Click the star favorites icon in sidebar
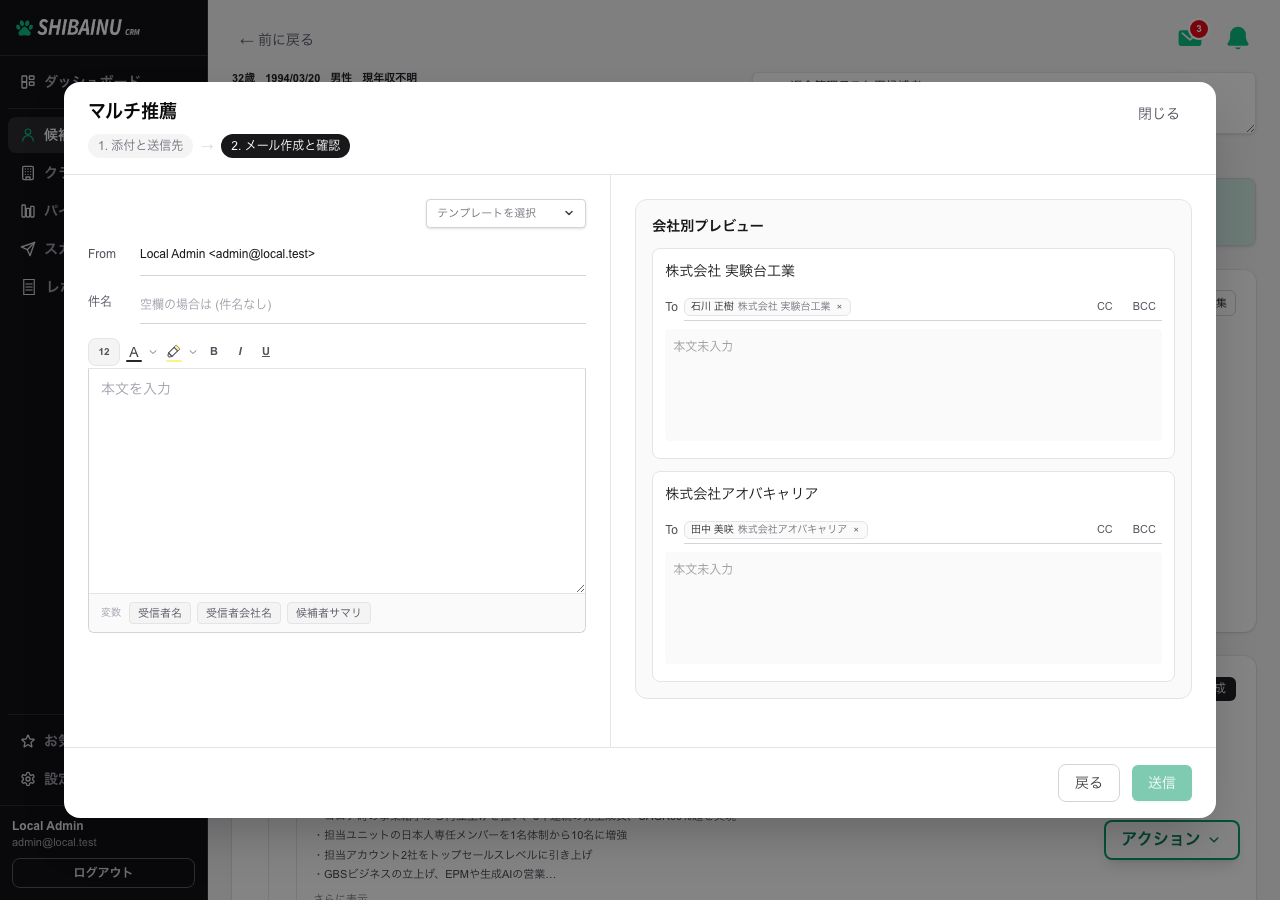 [28, 741]
